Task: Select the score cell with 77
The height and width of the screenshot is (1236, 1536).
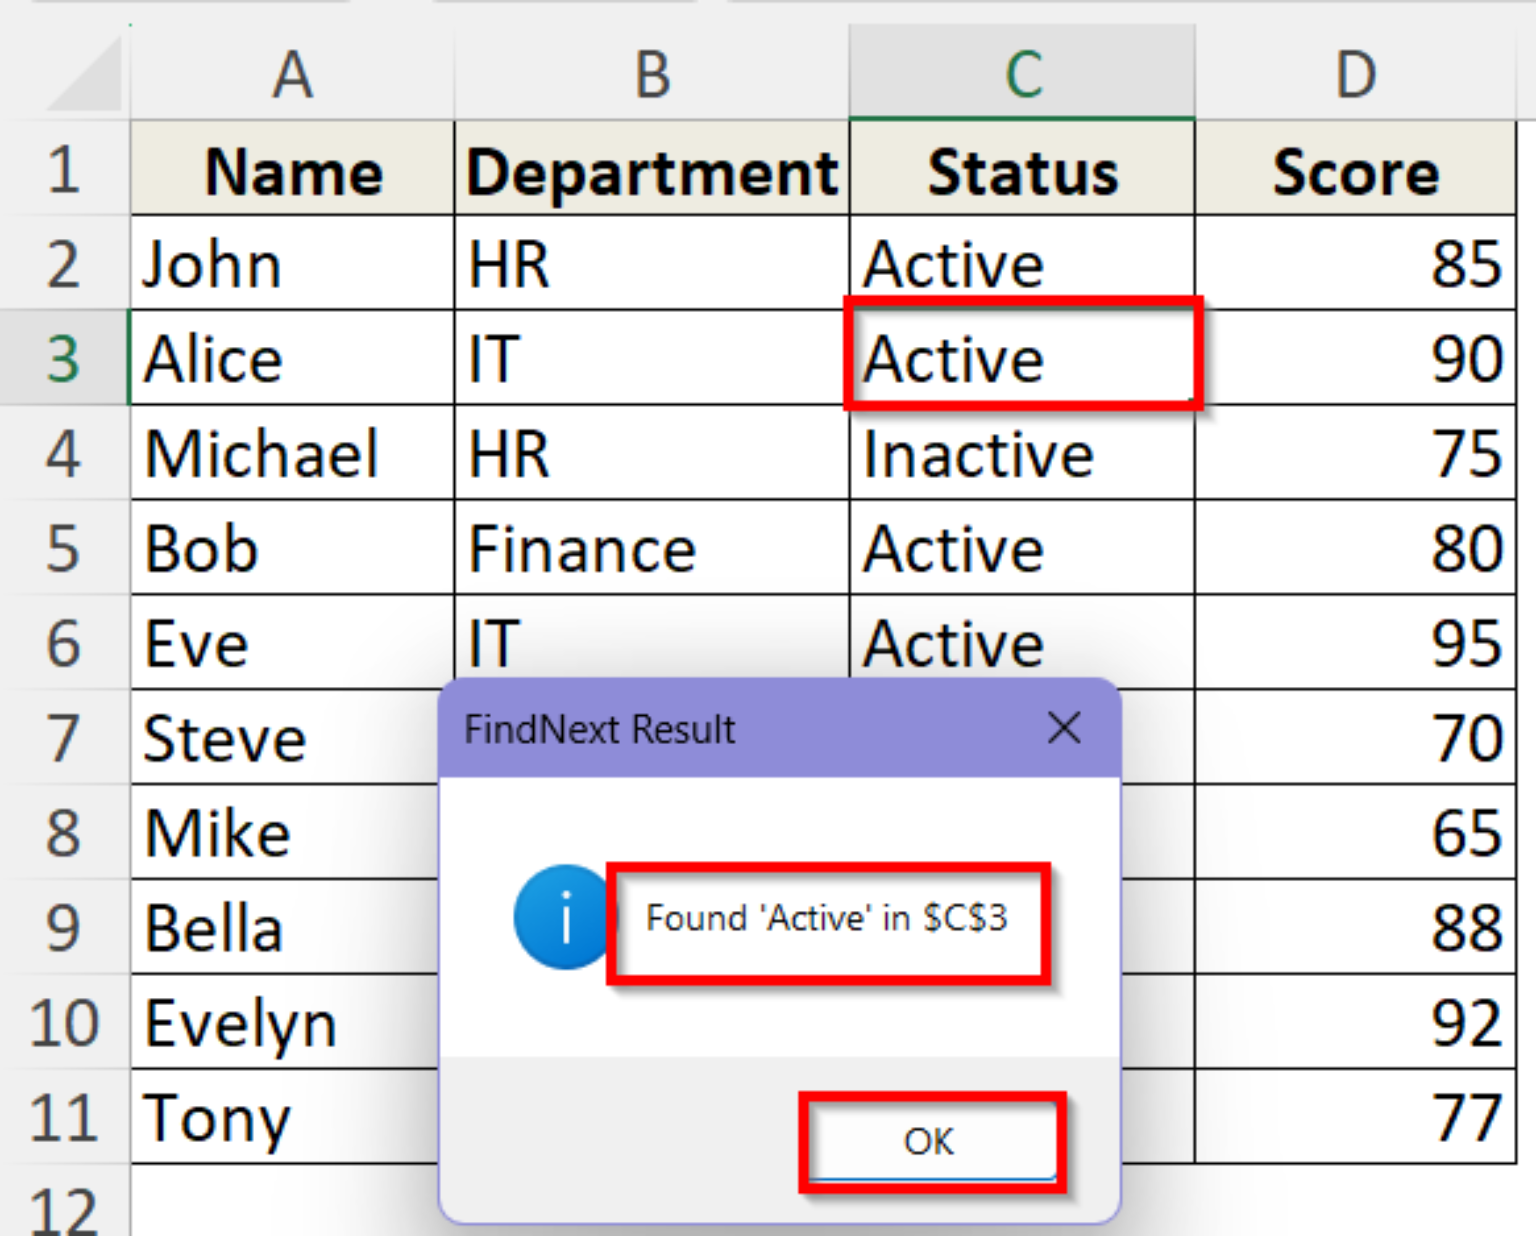Action: [x=1355, y=1117]
